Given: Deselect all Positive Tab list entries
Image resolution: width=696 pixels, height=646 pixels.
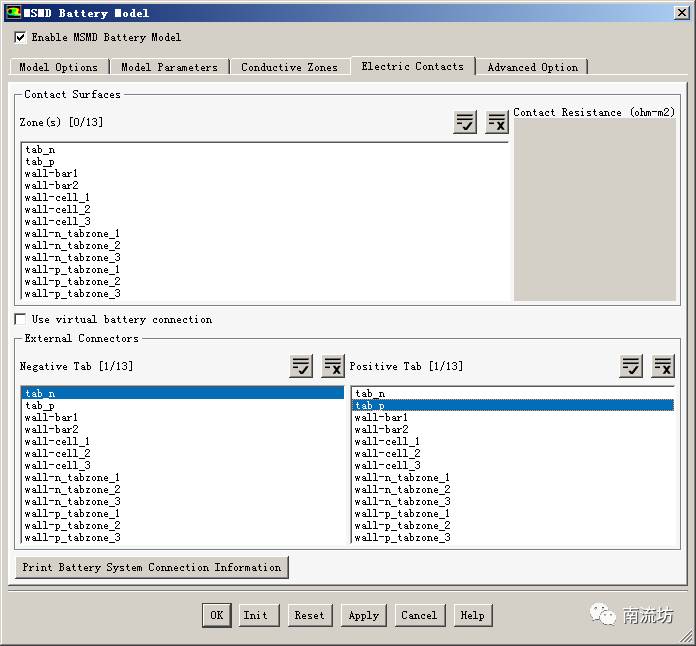Looking at the screenshot, I should pyautogui.click(x=663, y=366).
